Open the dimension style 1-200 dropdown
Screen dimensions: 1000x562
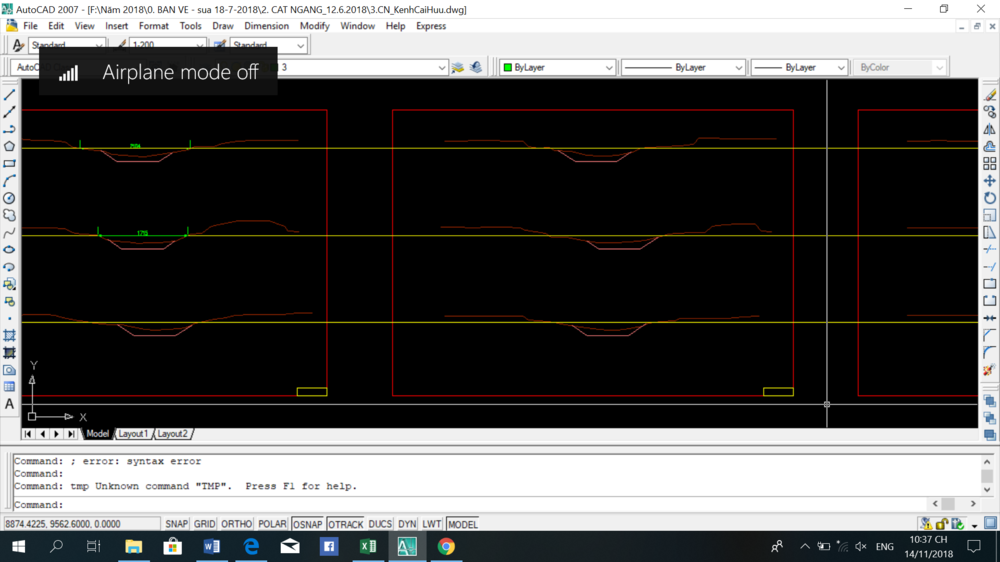pos(200,45)
